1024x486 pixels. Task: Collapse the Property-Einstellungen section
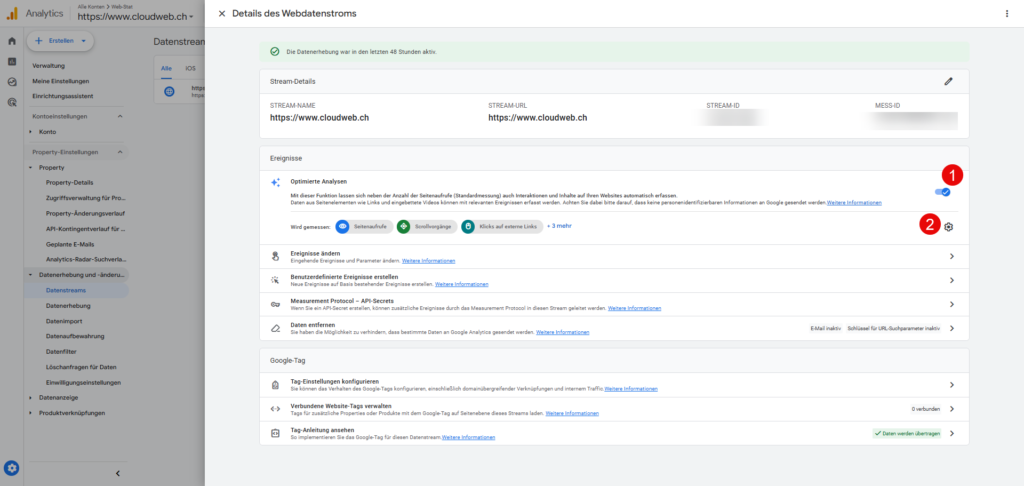[120, 152]
